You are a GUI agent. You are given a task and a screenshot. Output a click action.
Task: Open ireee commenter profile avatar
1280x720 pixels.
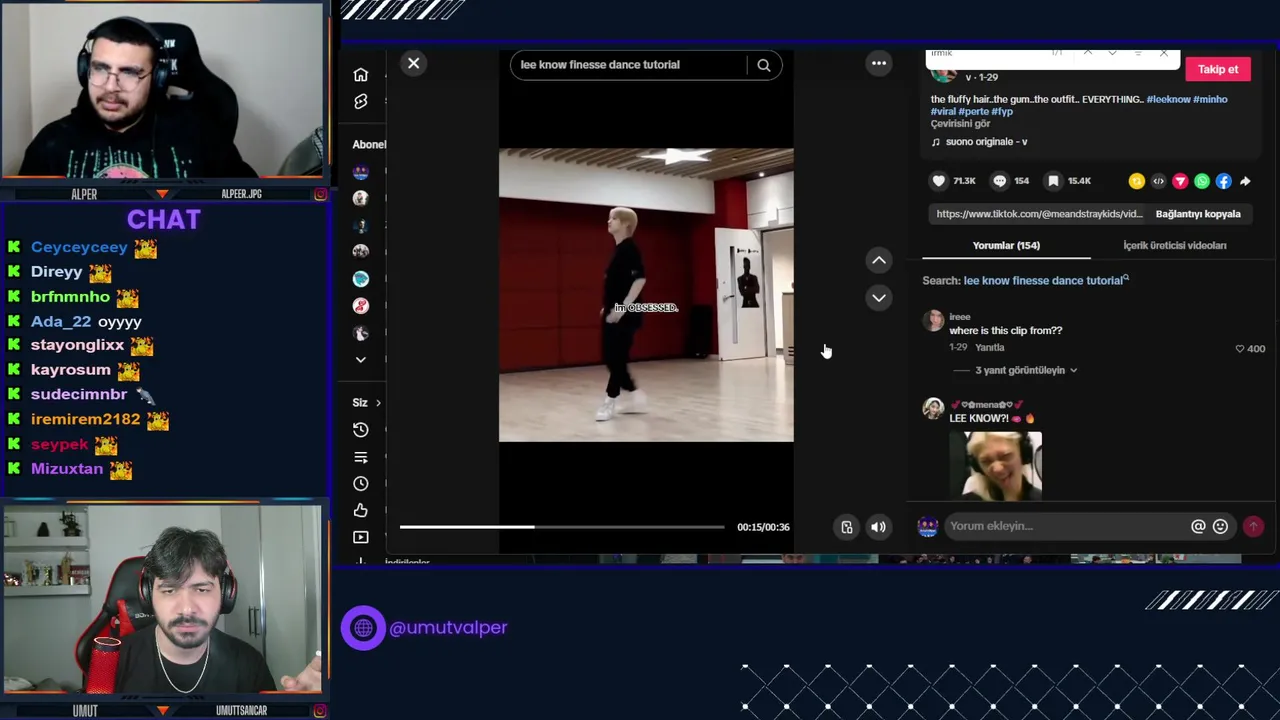coord(933,320)
